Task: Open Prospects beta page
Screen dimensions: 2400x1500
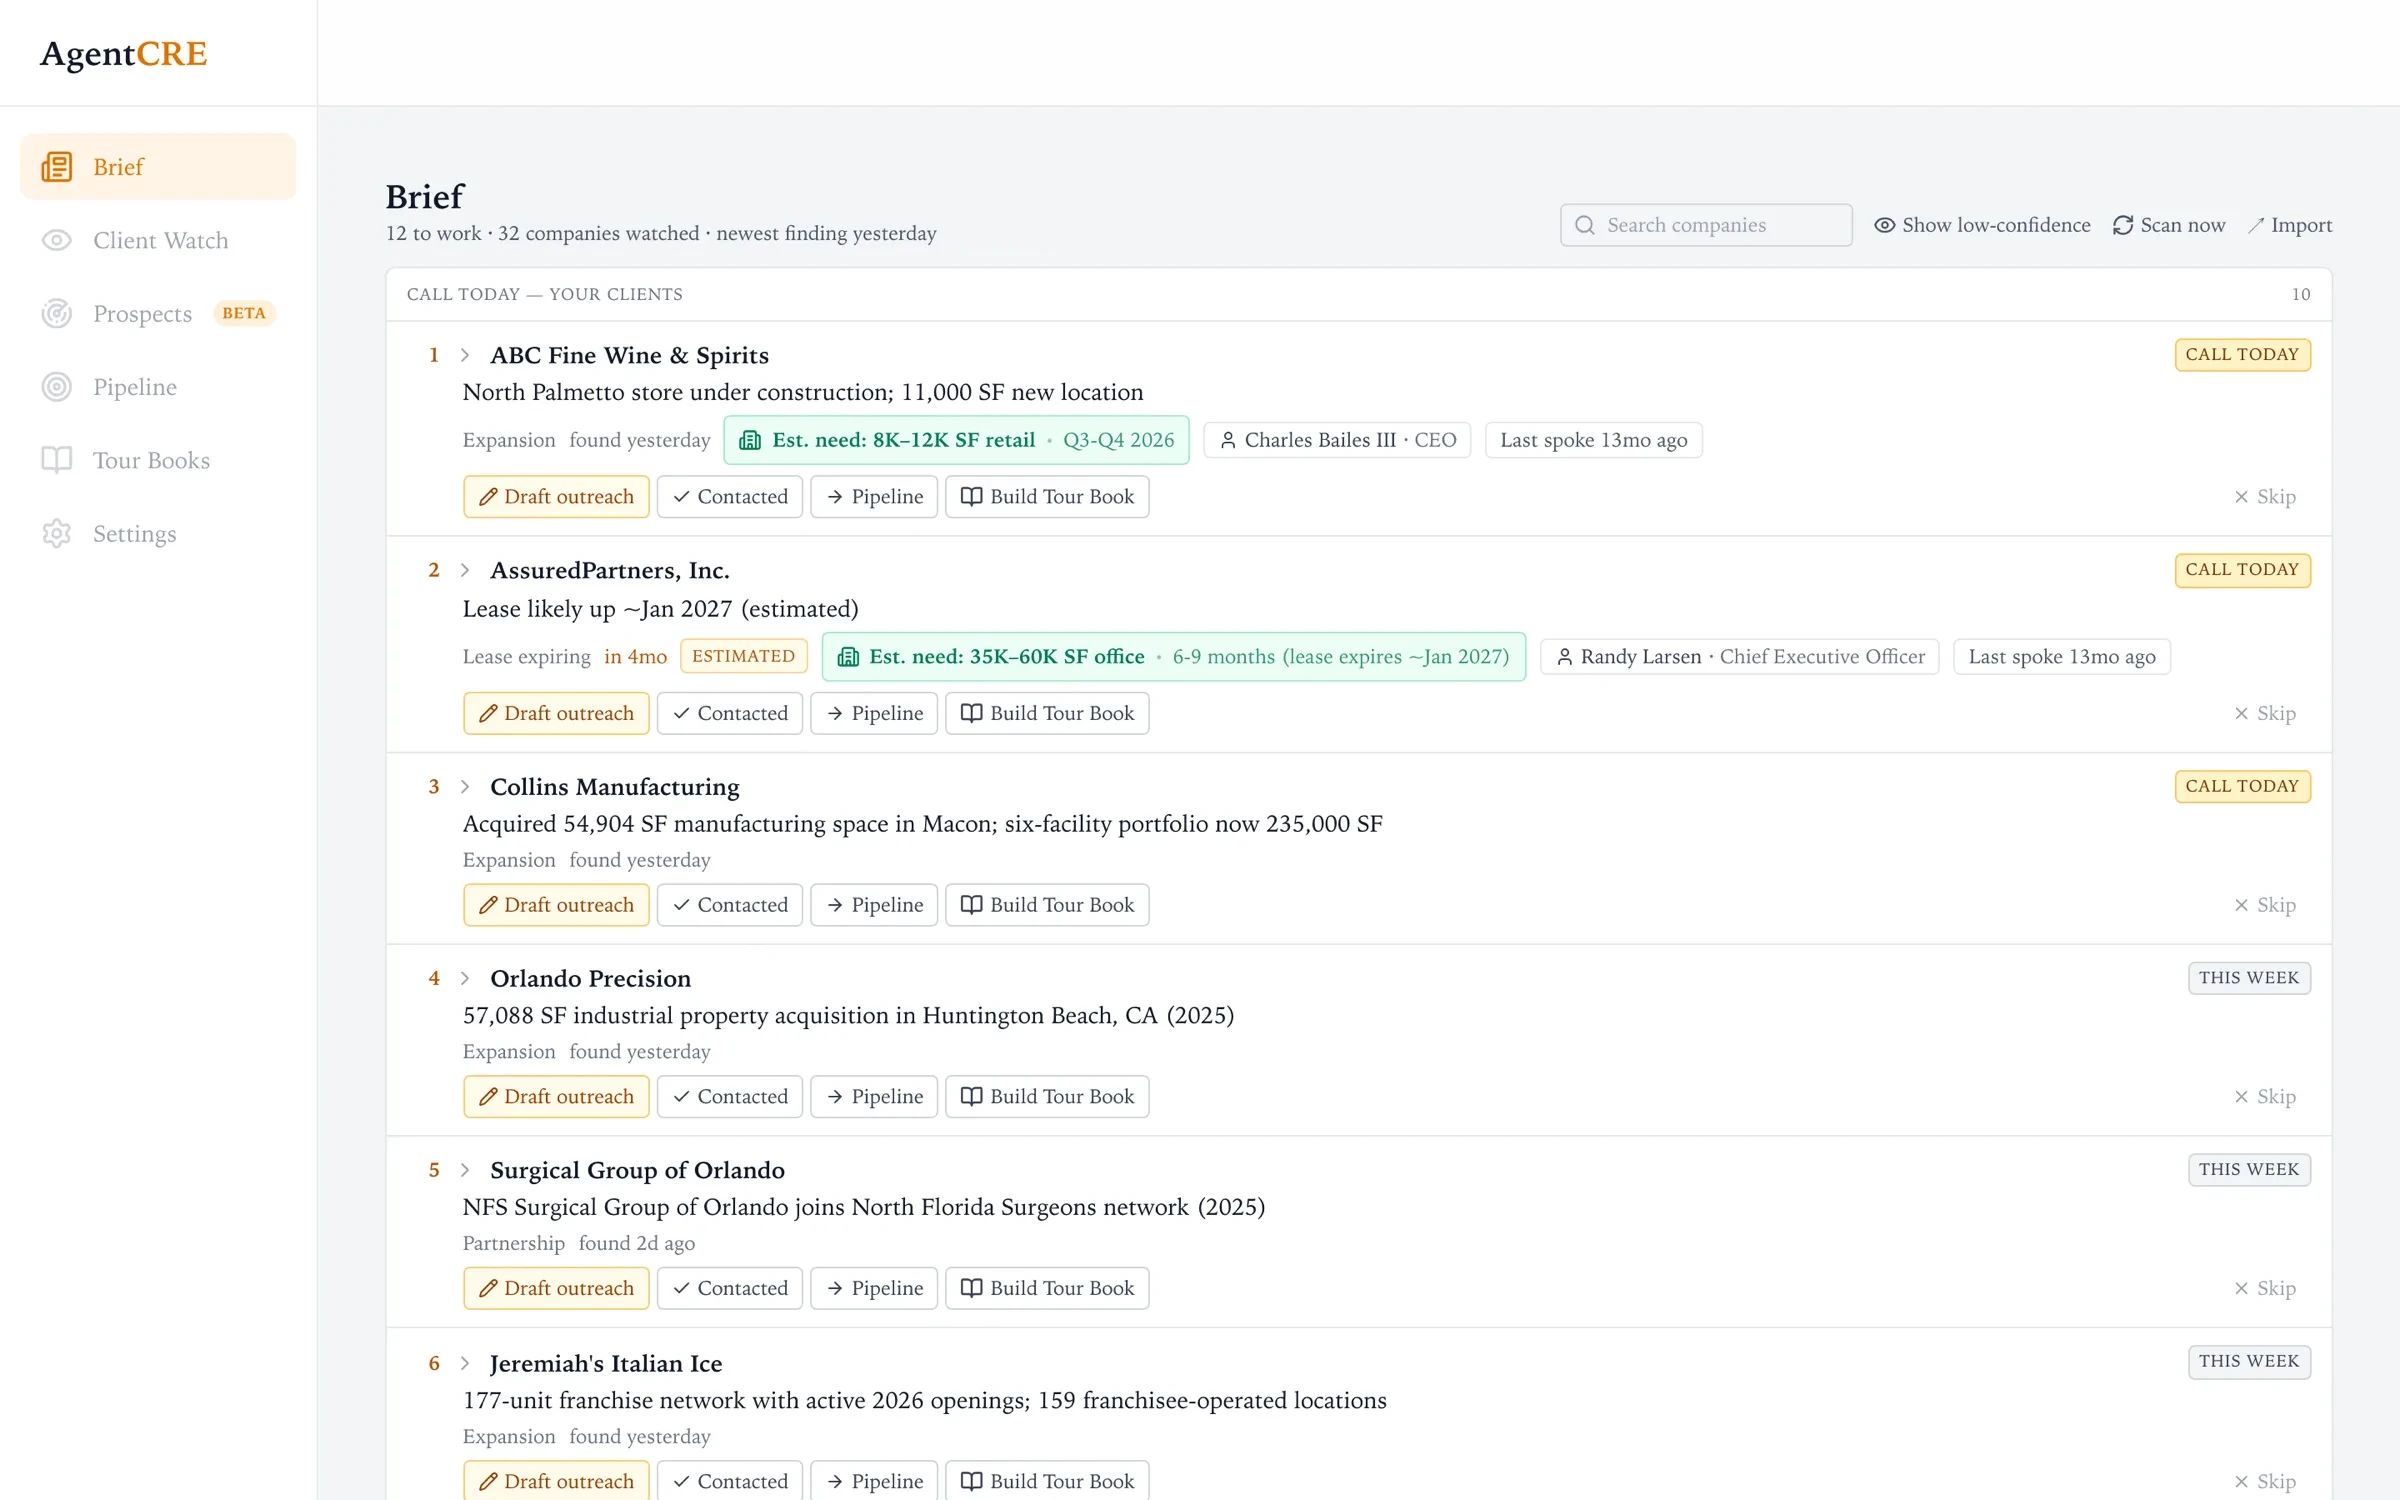Action: click(x=158, y=313)
